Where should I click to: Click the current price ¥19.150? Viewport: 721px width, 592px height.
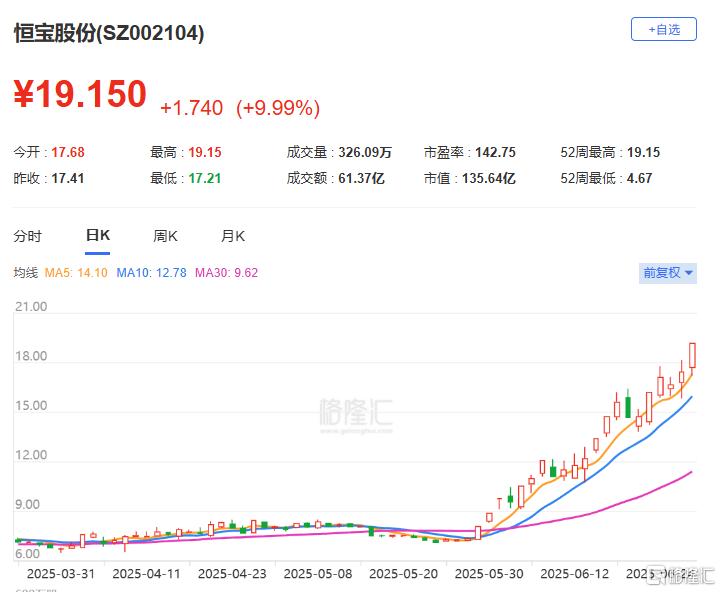(80, 94)
